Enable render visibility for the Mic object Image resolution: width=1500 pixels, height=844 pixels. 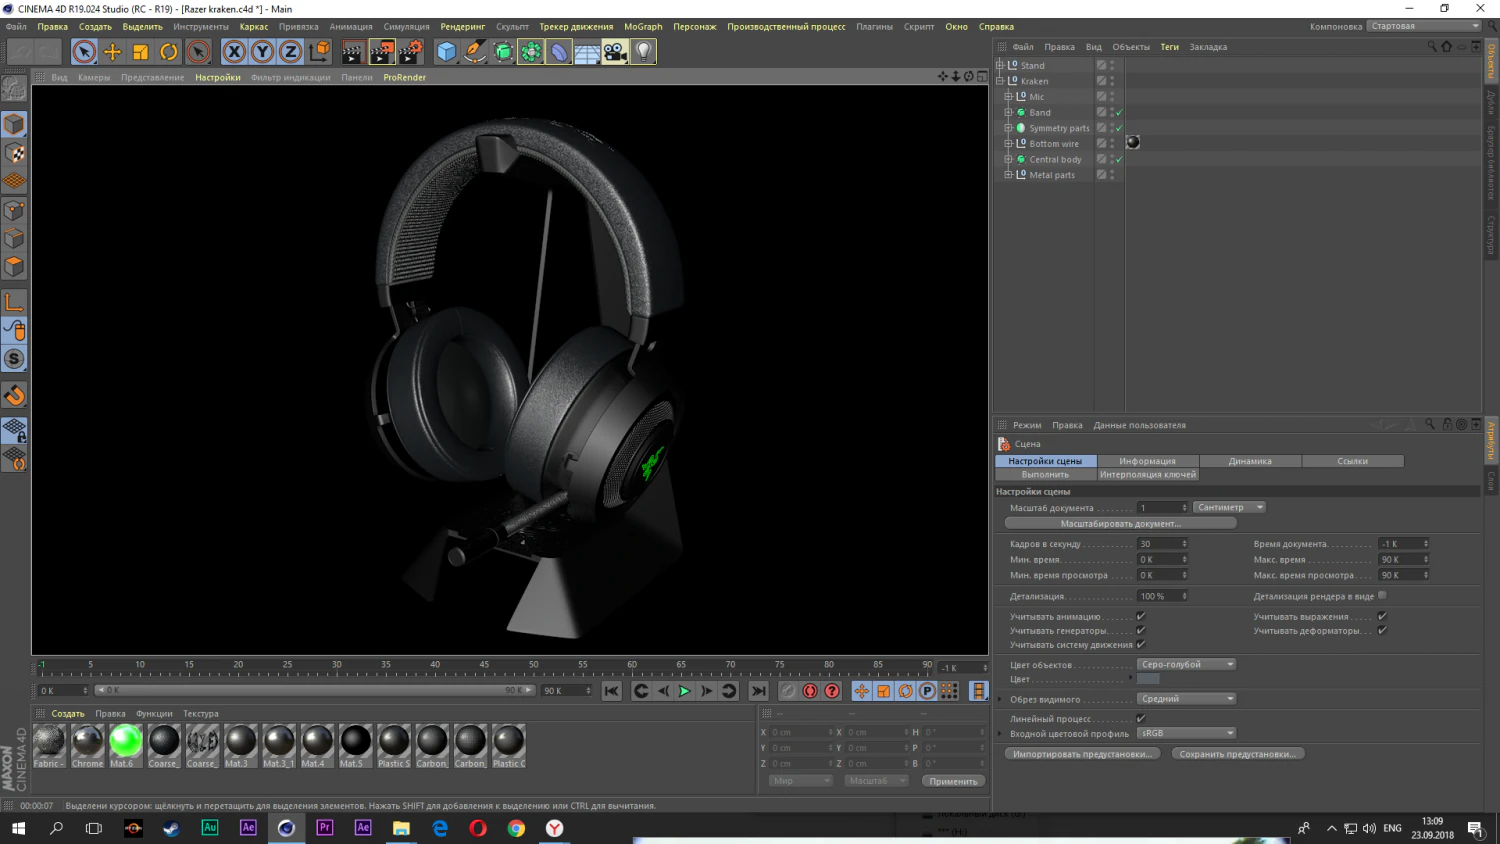coord(1111,99)
